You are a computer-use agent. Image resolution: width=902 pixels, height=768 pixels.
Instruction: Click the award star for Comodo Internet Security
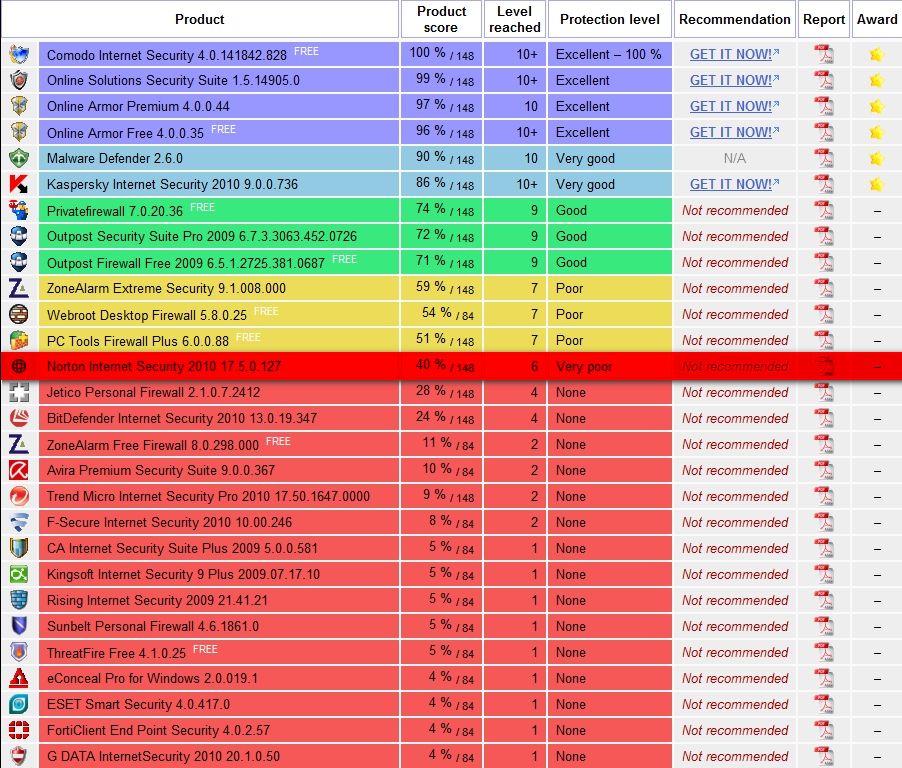coord(877,55)
